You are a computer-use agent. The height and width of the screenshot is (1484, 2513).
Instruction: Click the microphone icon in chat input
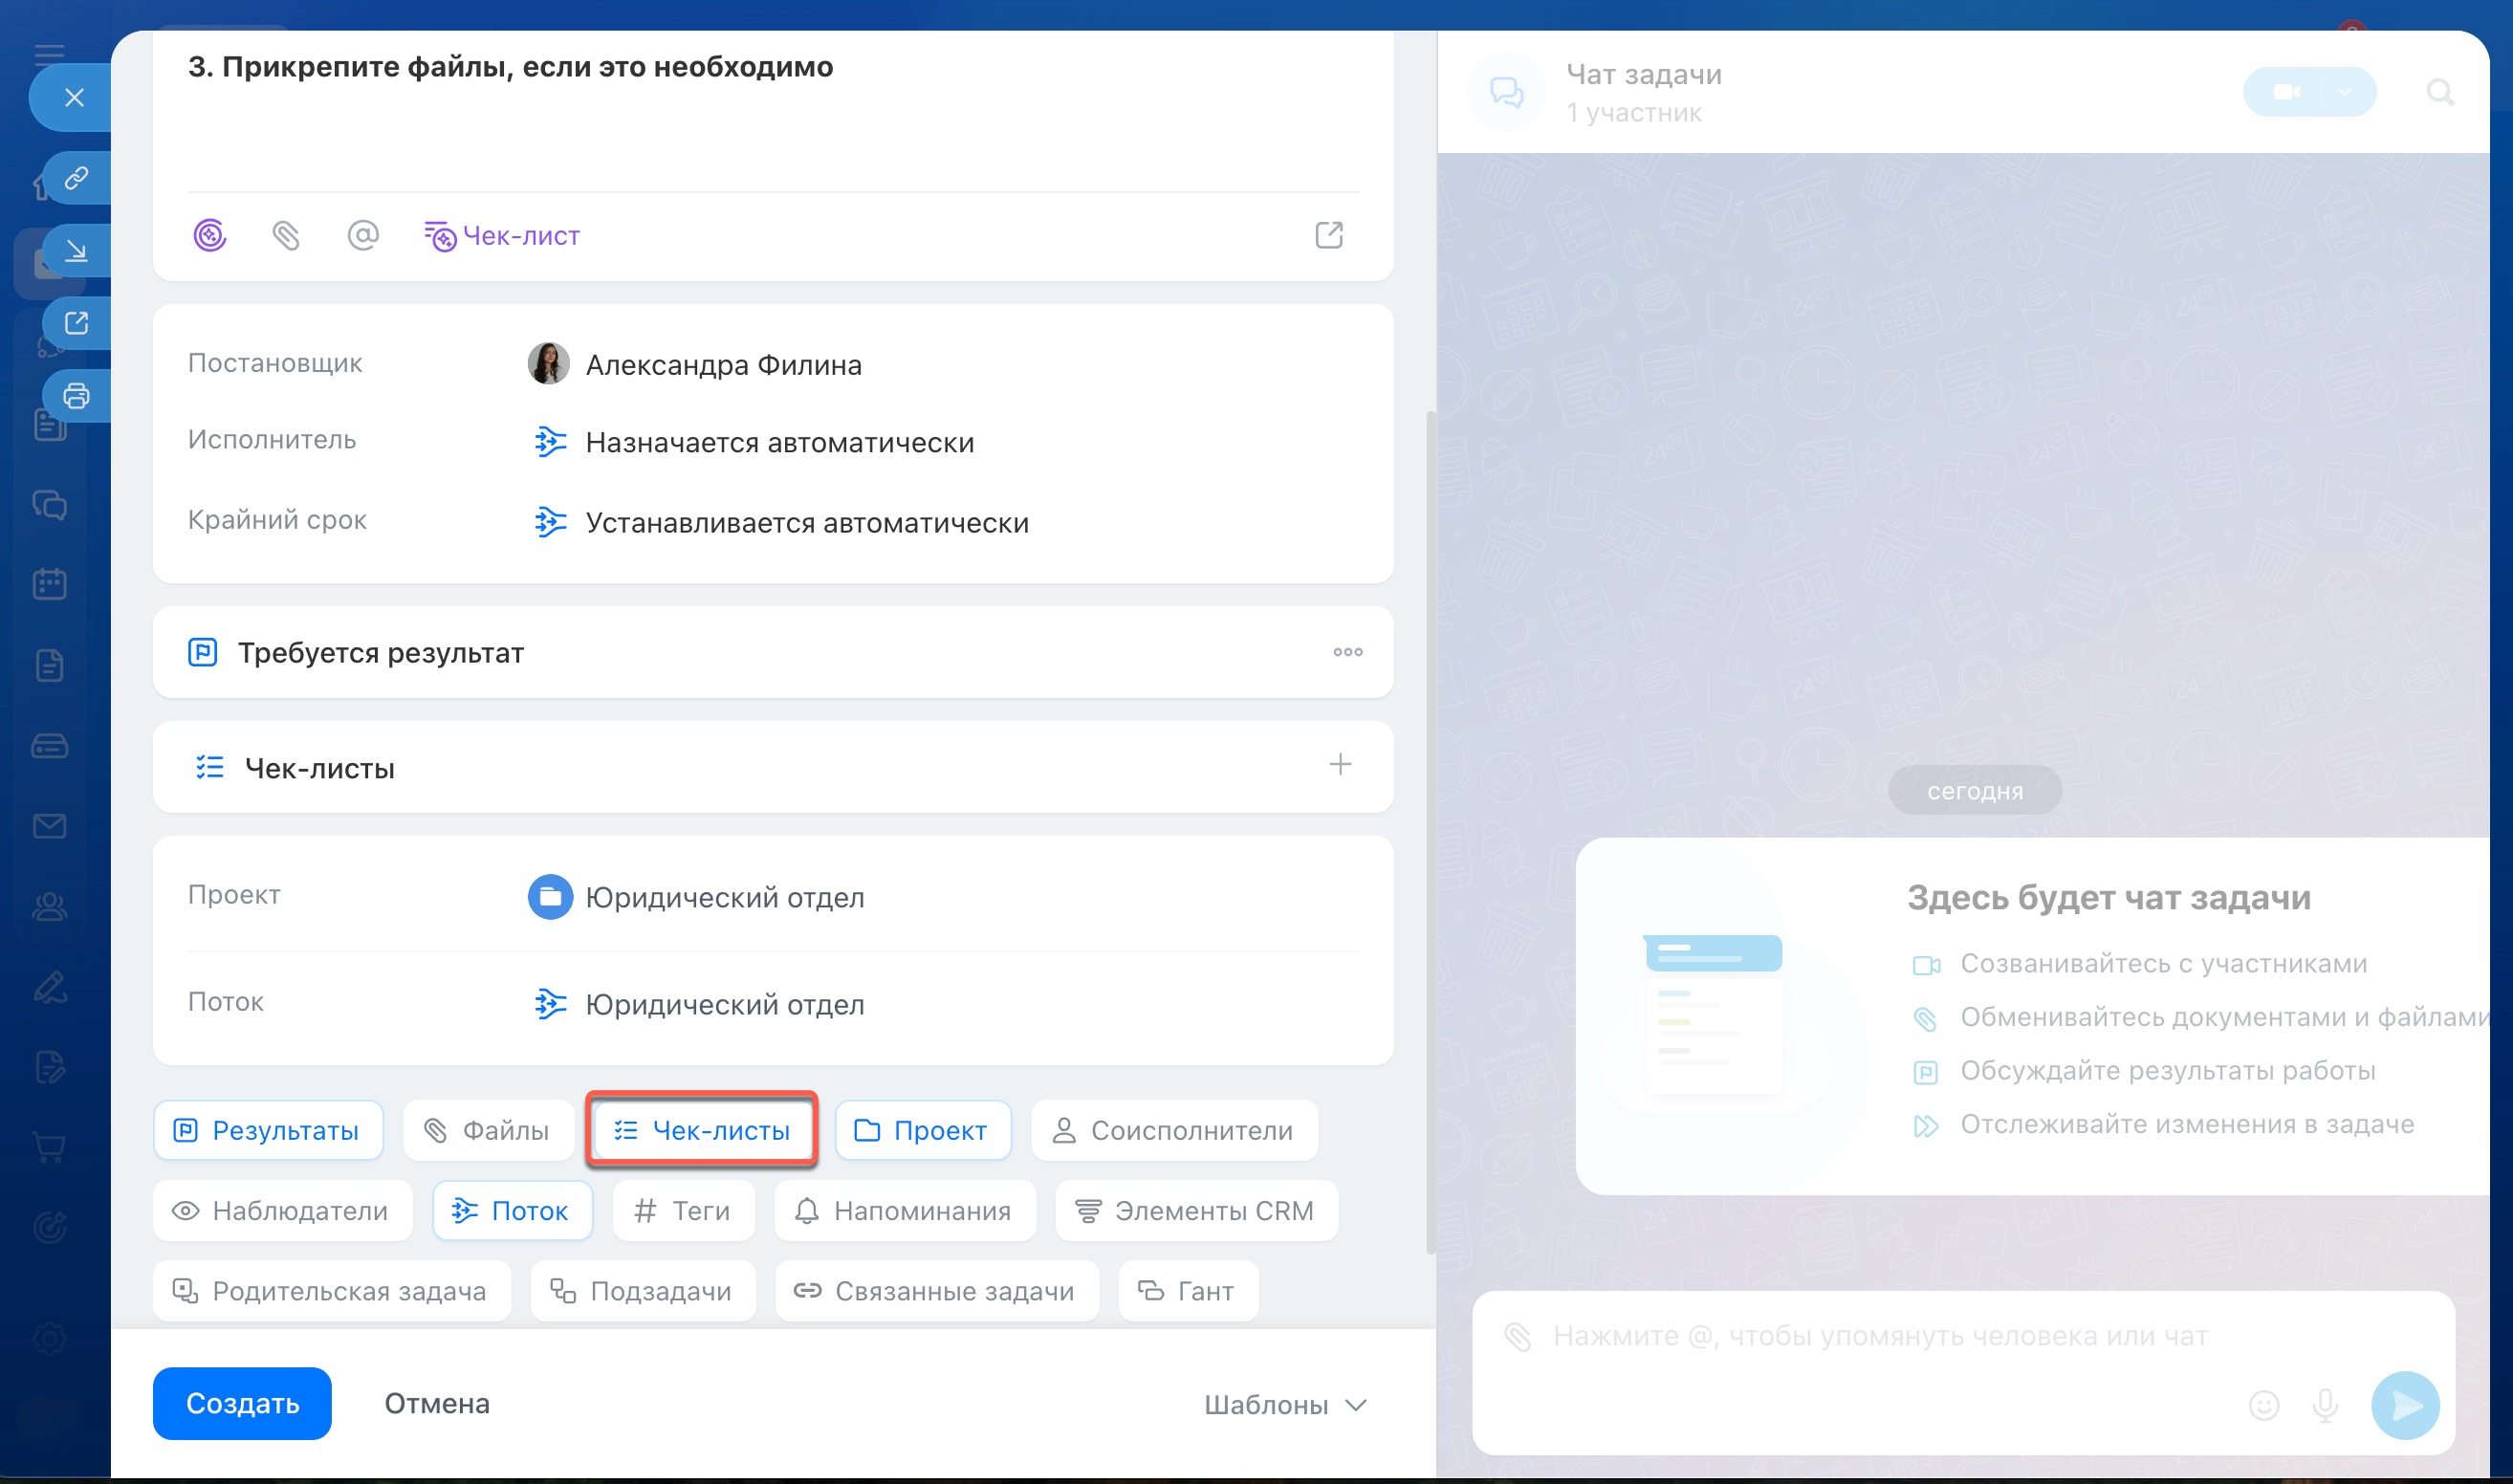click(x=2324, y=1404)
